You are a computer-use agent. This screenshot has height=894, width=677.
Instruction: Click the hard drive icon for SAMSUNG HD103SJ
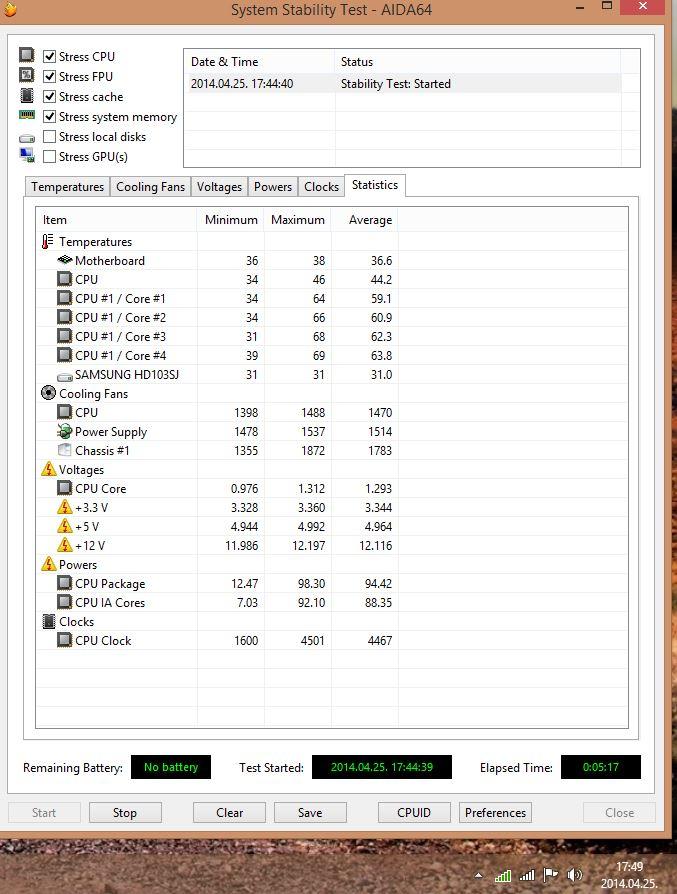pos(65,376)
